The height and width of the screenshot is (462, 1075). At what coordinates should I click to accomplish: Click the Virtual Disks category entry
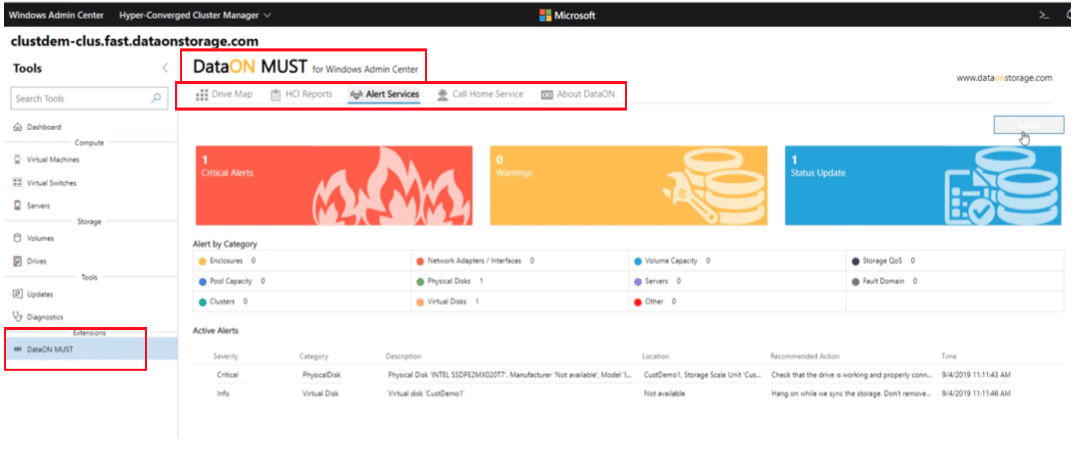pyautogui.click(x=448, y=302)
